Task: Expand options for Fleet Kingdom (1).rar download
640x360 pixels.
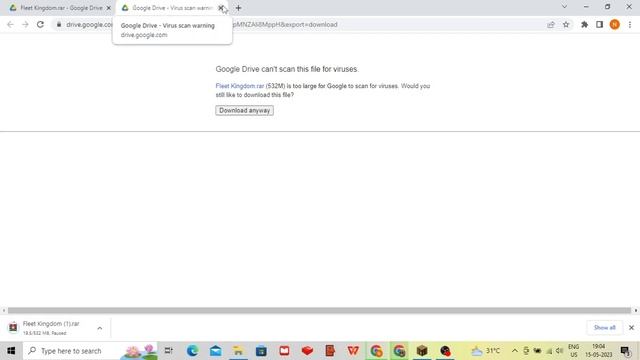Action: [100, 328]
